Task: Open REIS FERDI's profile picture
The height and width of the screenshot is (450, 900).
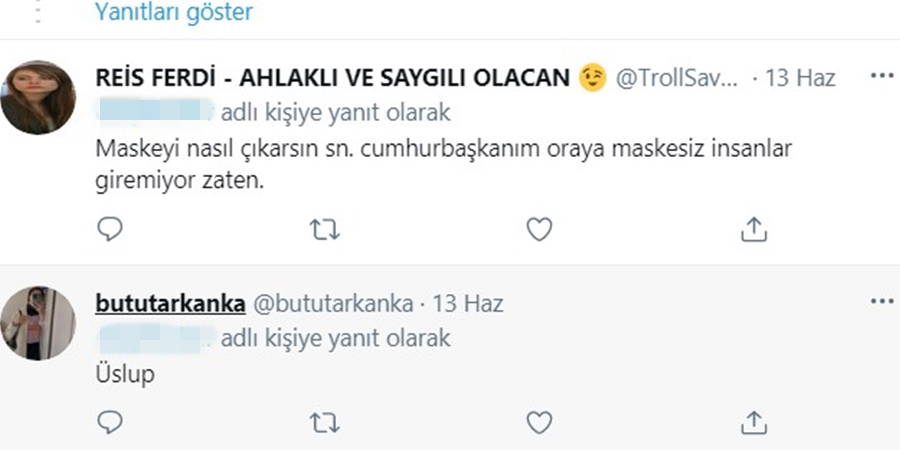Action: click(39, 97)
